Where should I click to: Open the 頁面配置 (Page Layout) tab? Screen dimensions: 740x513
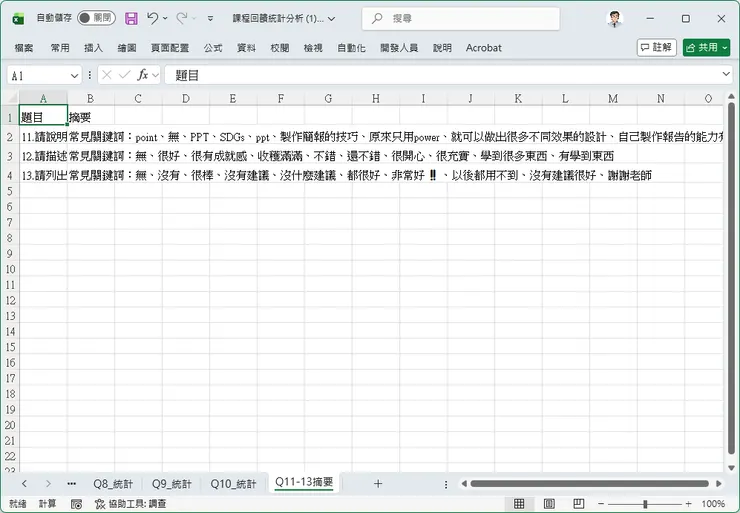click(170, 48)
